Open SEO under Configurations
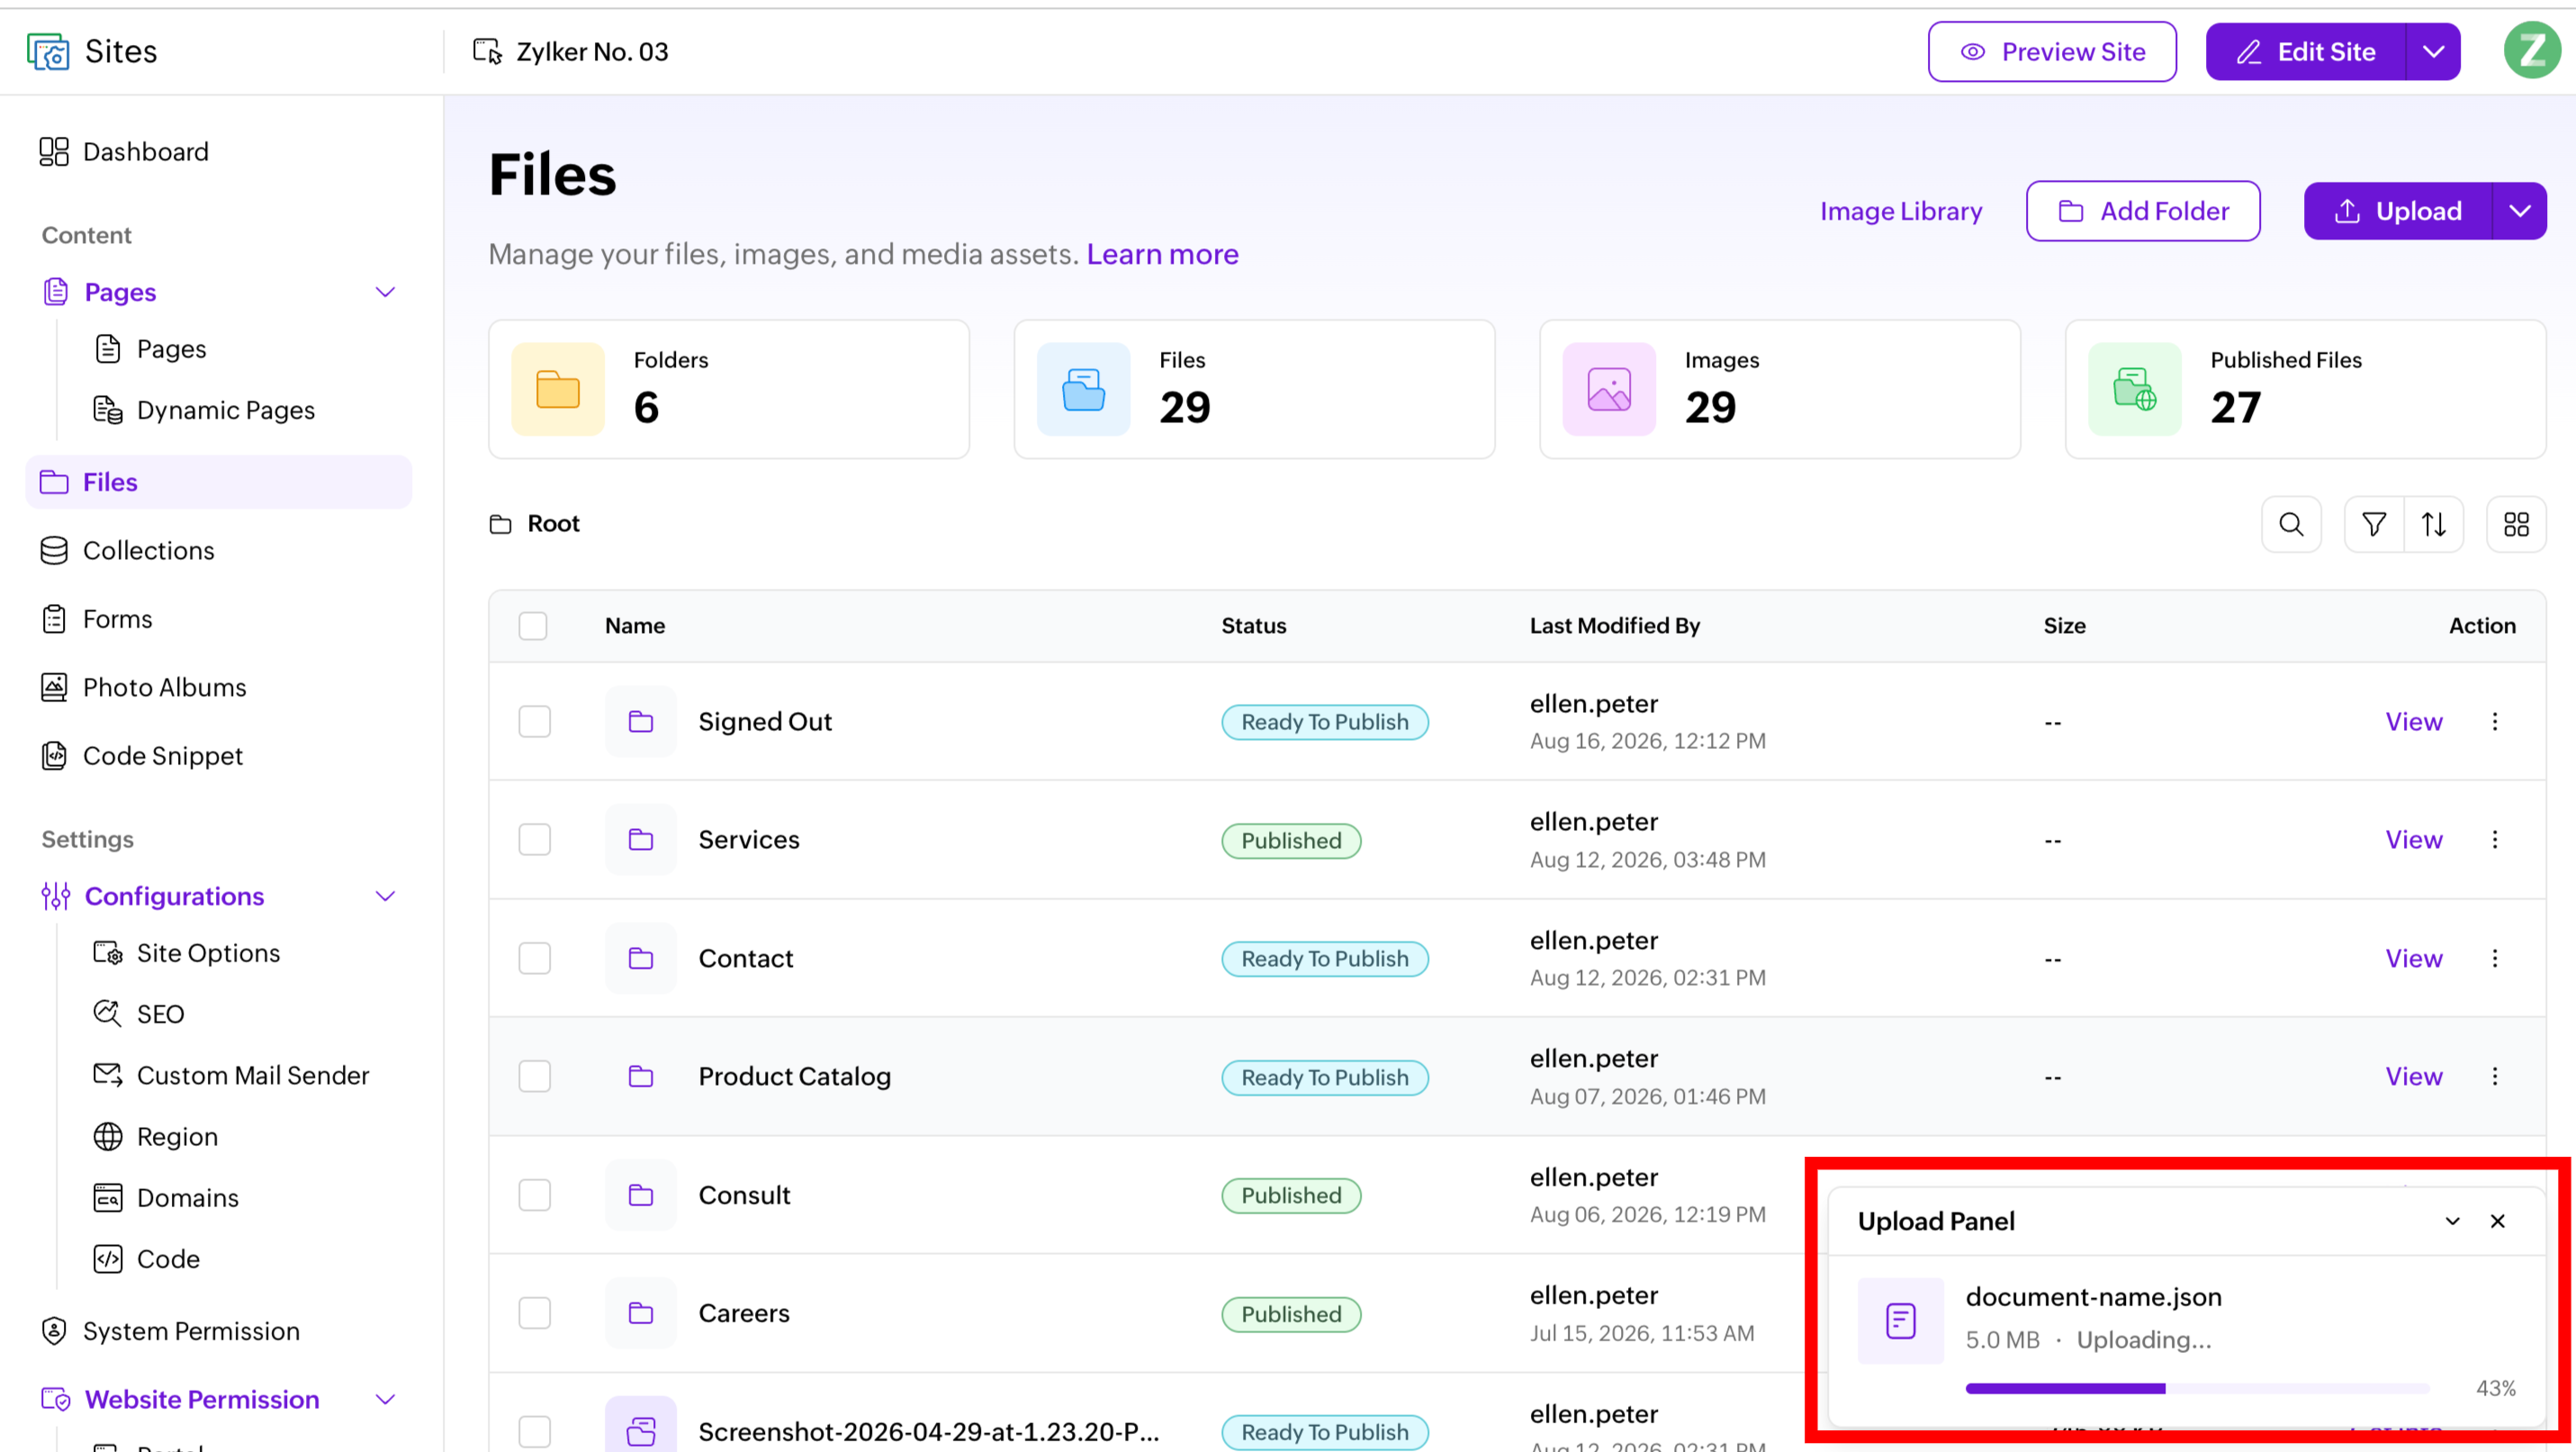Screen dimensions: 2576x1452 pyautogui.click(x=139, y=1014)
